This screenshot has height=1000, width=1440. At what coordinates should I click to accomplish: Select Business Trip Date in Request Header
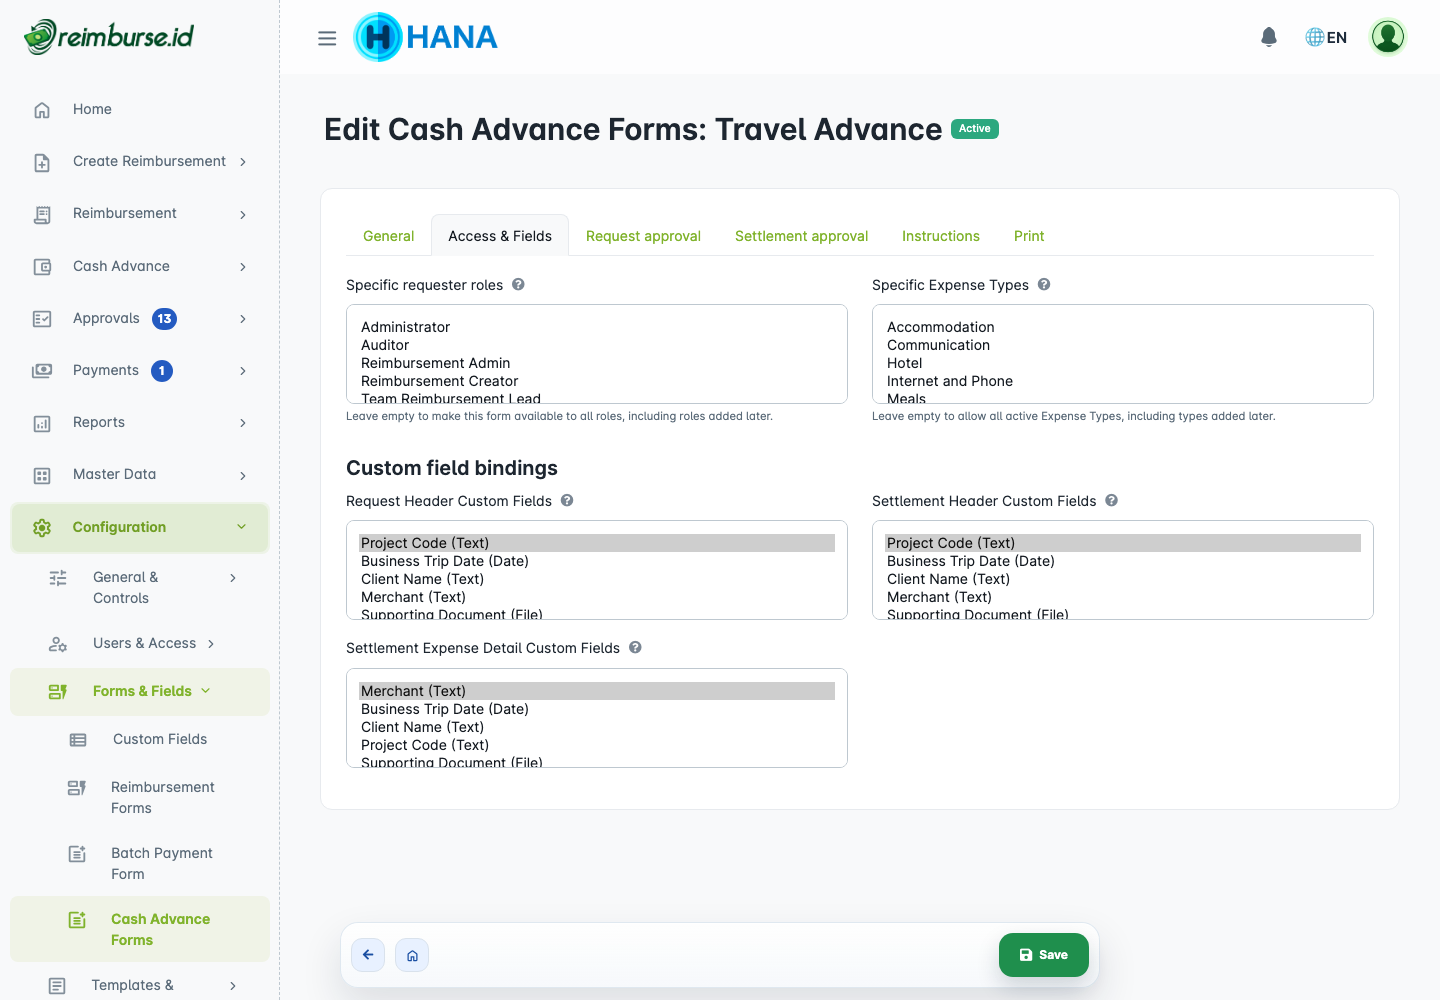597,561
